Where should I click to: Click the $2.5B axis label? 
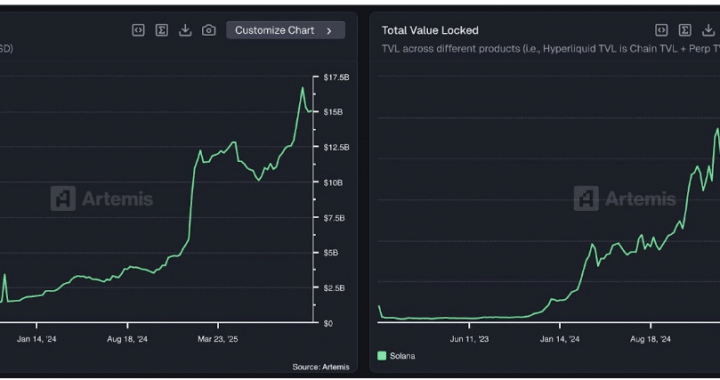point(334,288)
